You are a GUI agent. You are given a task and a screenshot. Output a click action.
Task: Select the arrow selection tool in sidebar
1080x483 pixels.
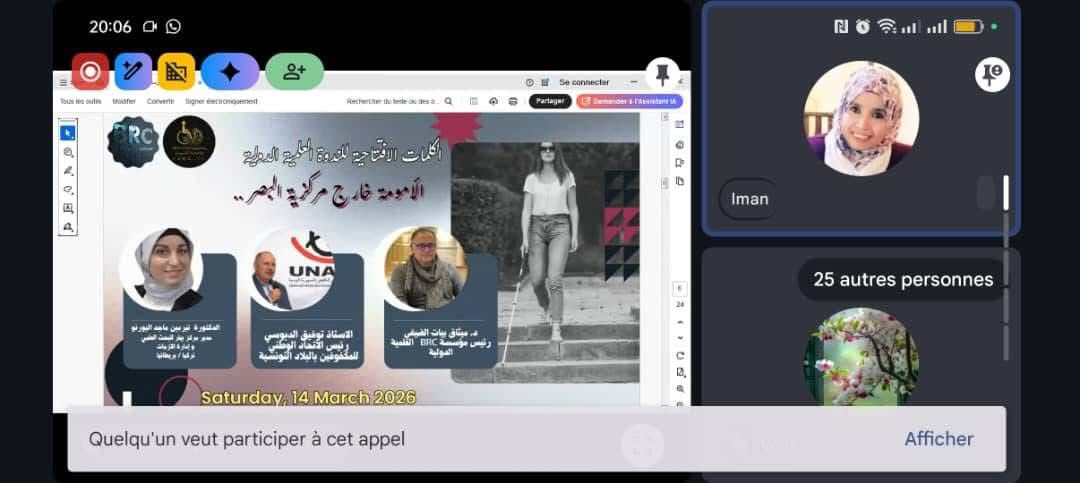(68, 133)
